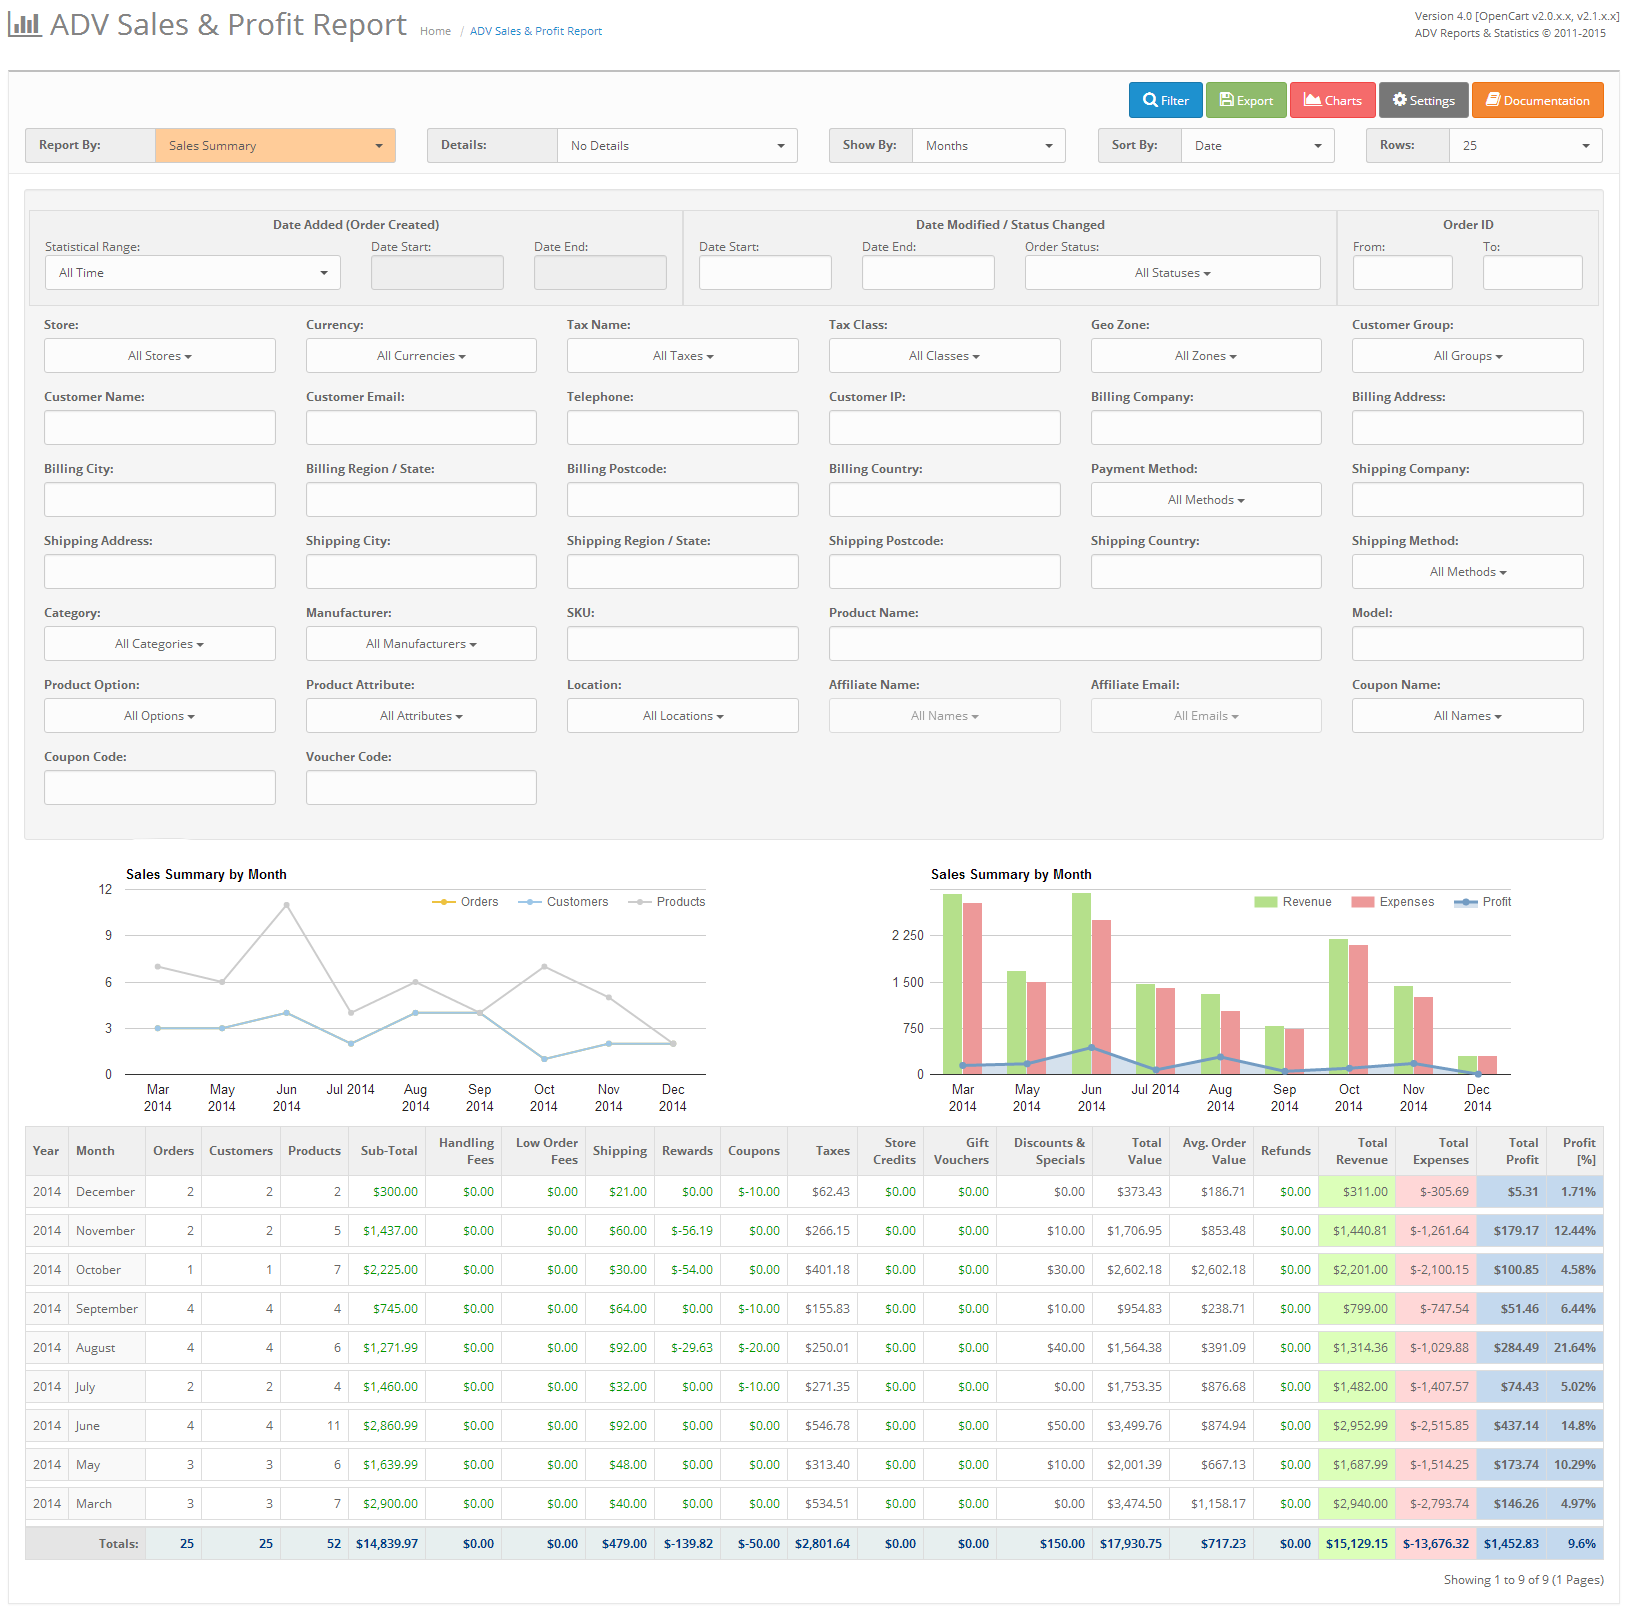
Task: Click the Coupon Code input field
Action: (160, 788)
